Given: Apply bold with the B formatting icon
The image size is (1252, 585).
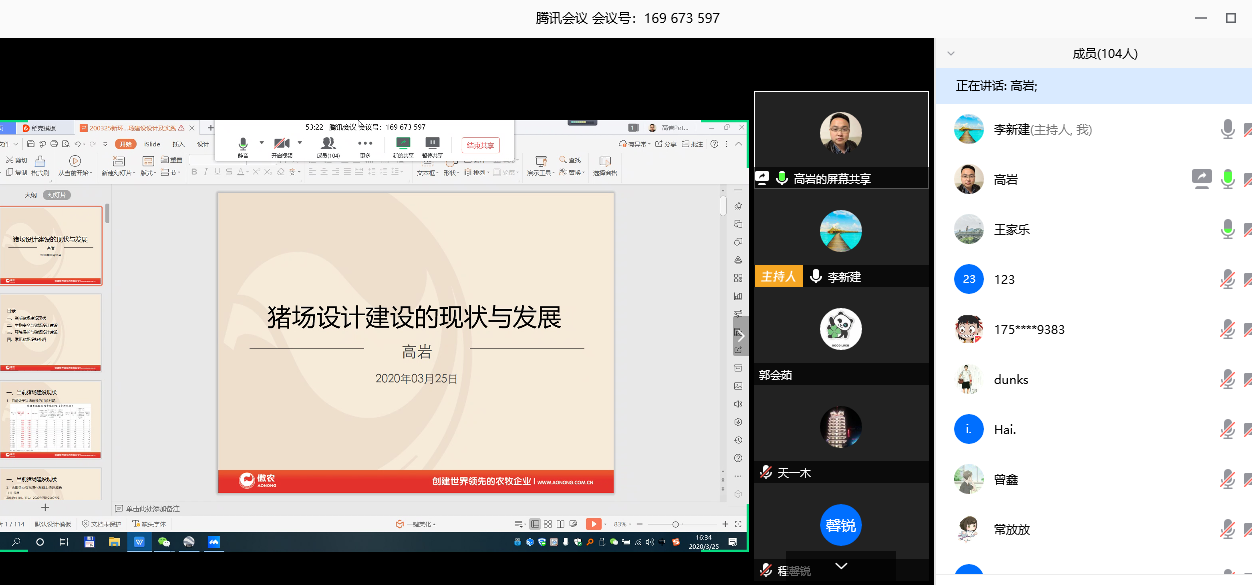Looking at the screenshot, I should pyautogui.click(x=196, y=171).
